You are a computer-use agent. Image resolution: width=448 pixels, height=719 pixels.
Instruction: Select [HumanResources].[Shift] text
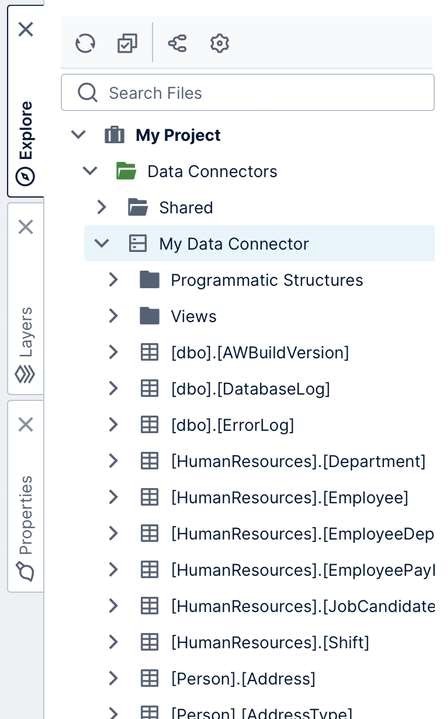coord(270,642)
